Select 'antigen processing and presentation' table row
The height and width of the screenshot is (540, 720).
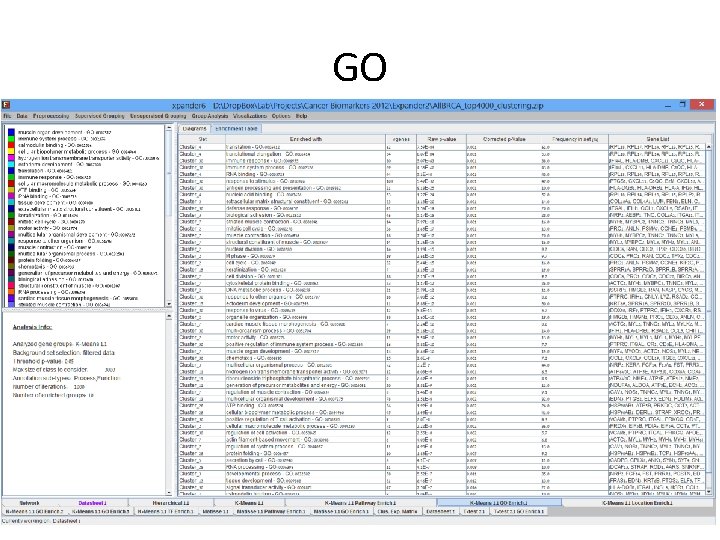(x=443, y=188)
